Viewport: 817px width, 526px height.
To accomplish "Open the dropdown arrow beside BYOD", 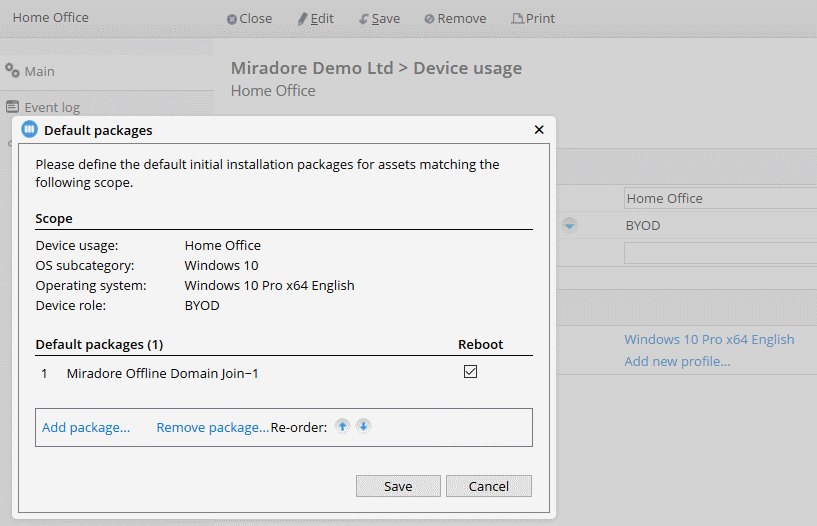I will click(x=570, y=226).
